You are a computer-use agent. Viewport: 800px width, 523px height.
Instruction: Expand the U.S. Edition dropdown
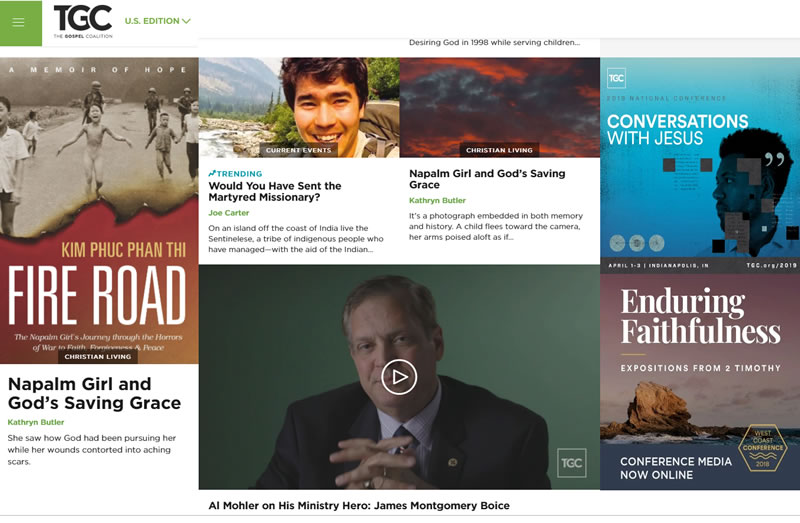[157, 21]
